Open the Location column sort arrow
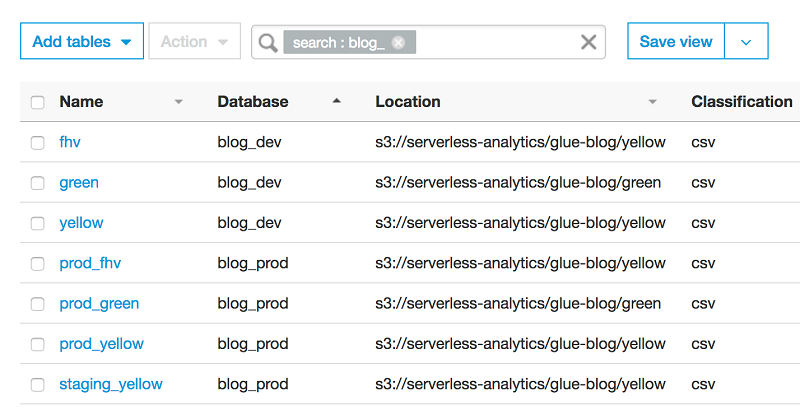 [652, 101]
